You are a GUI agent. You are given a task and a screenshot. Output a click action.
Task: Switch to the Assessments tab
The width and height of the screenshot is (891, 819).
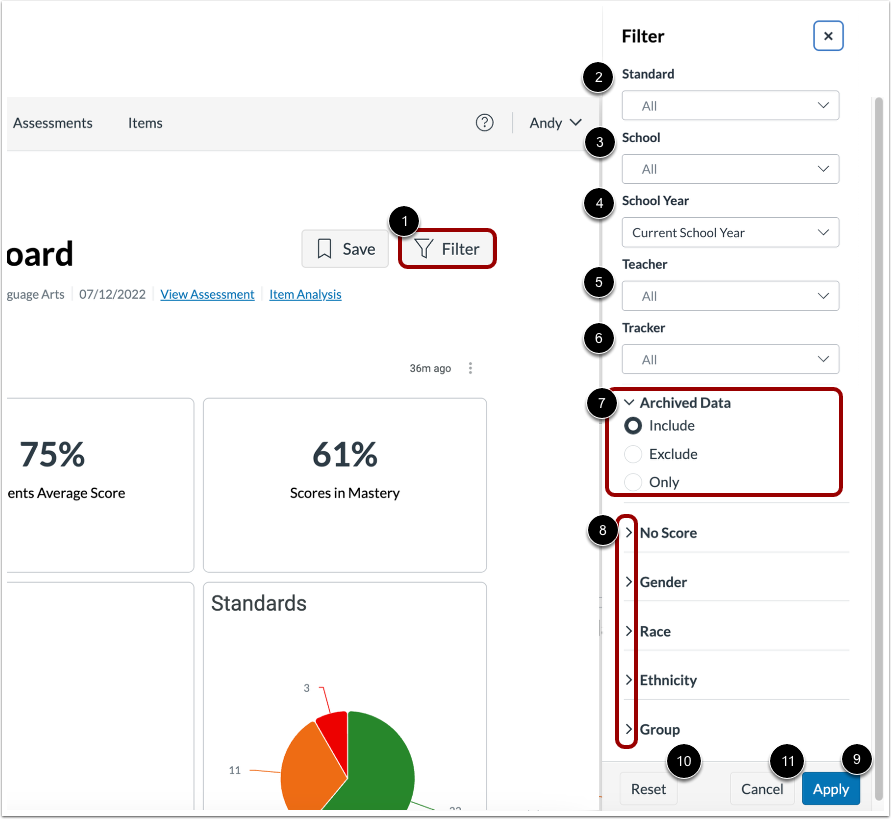52,122
